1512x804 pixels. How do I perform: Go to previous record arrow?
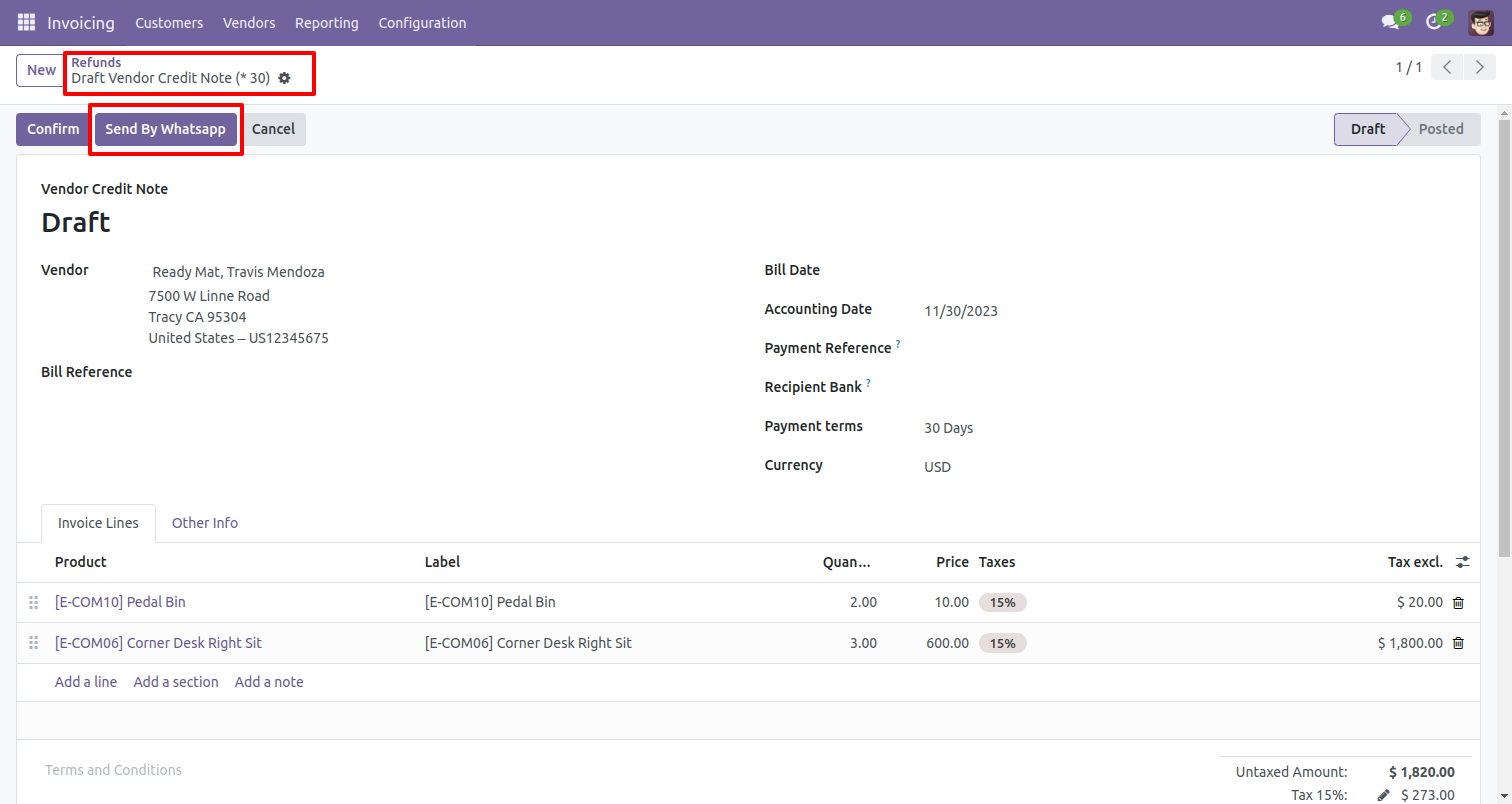(1447, 68)
